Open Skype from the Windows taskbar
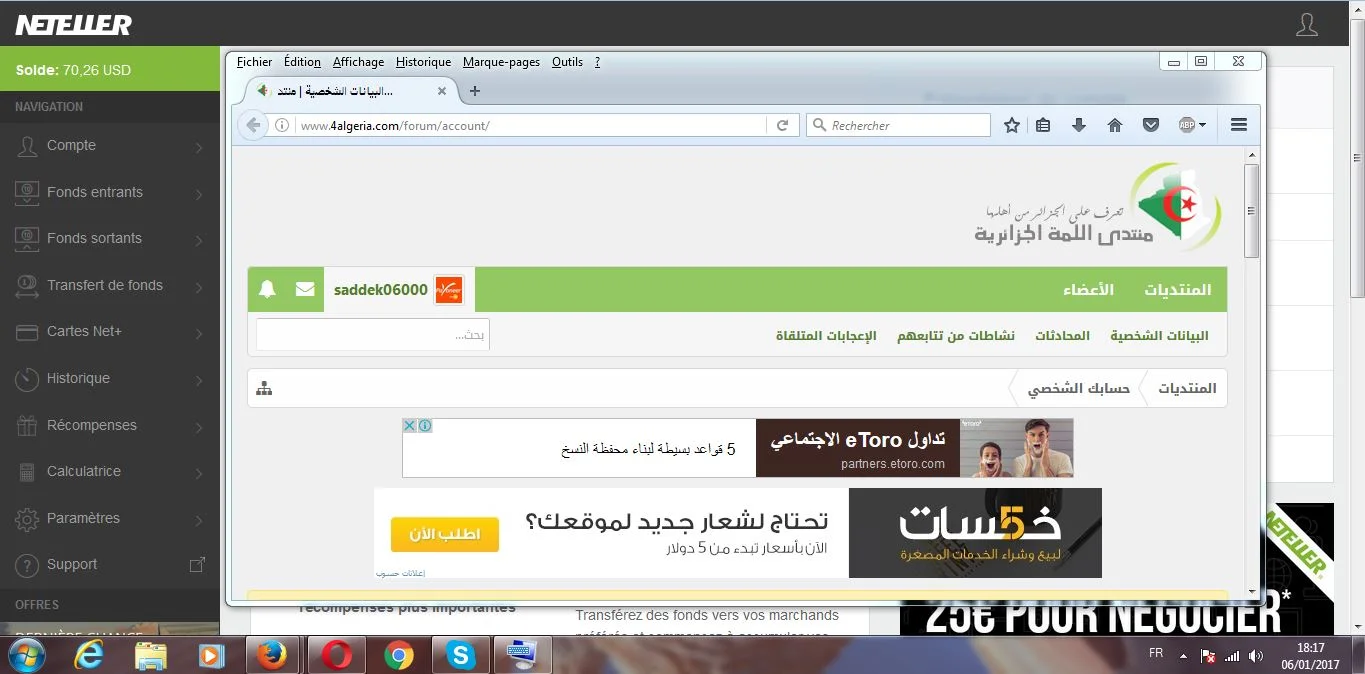This screenshot has width=1365, height=674. (460, 656)
